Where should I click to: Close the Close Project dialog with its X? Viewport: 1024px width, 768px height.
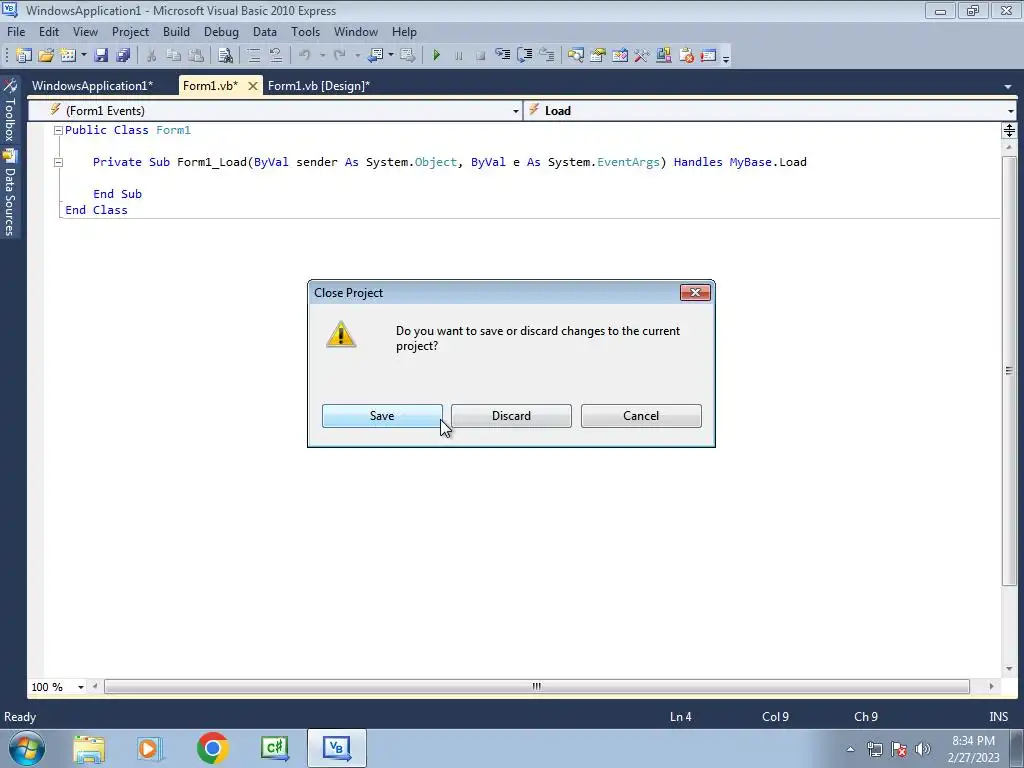[695, 293]
